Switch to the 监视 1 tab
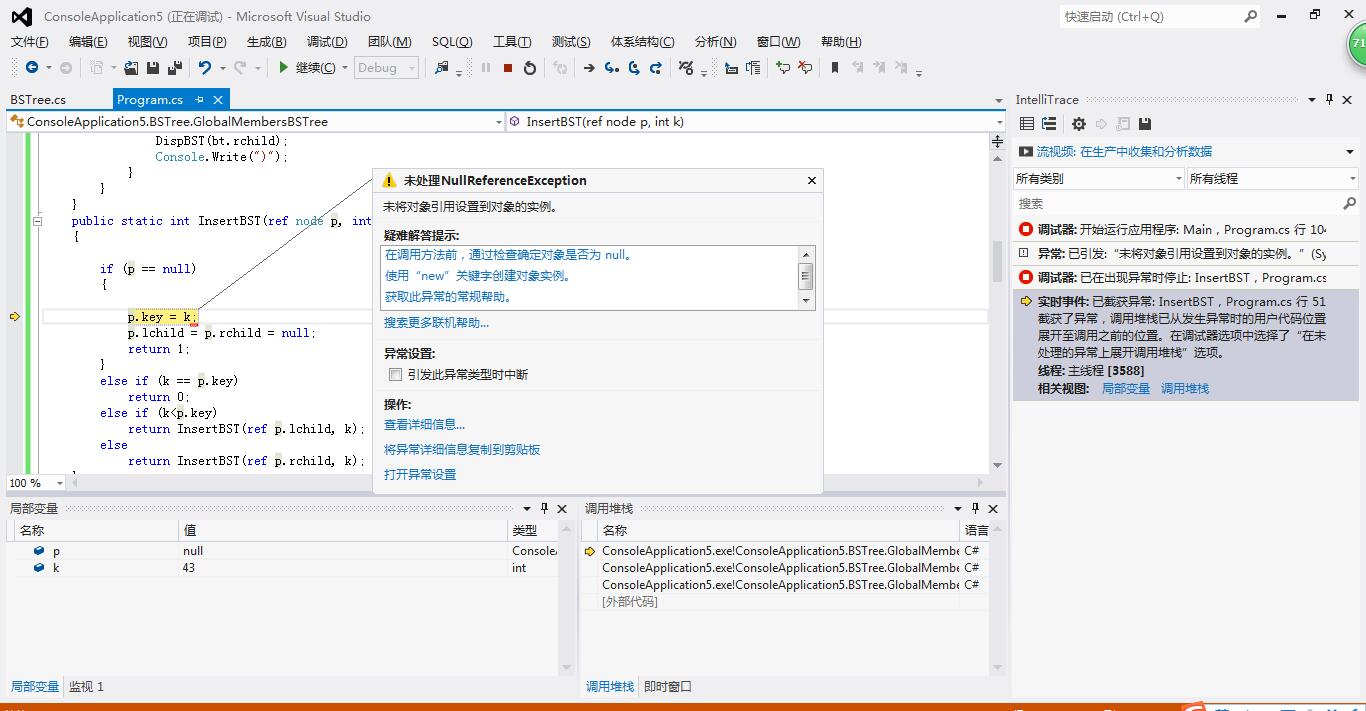1366x711 pixels. click(x=86, y=687)
